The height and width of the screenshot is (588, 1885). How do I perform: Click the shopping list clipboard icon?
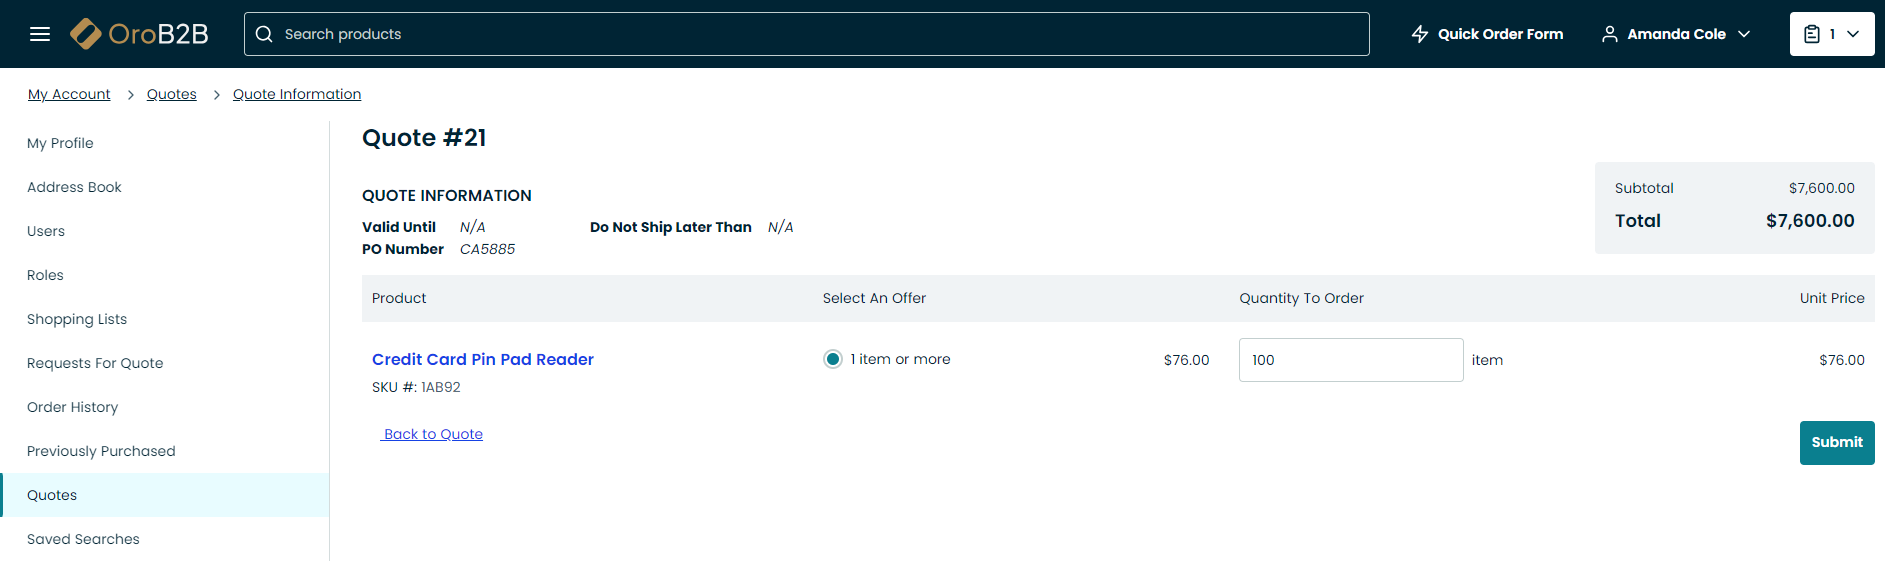pyautogui.click(x=1811, y=34)
